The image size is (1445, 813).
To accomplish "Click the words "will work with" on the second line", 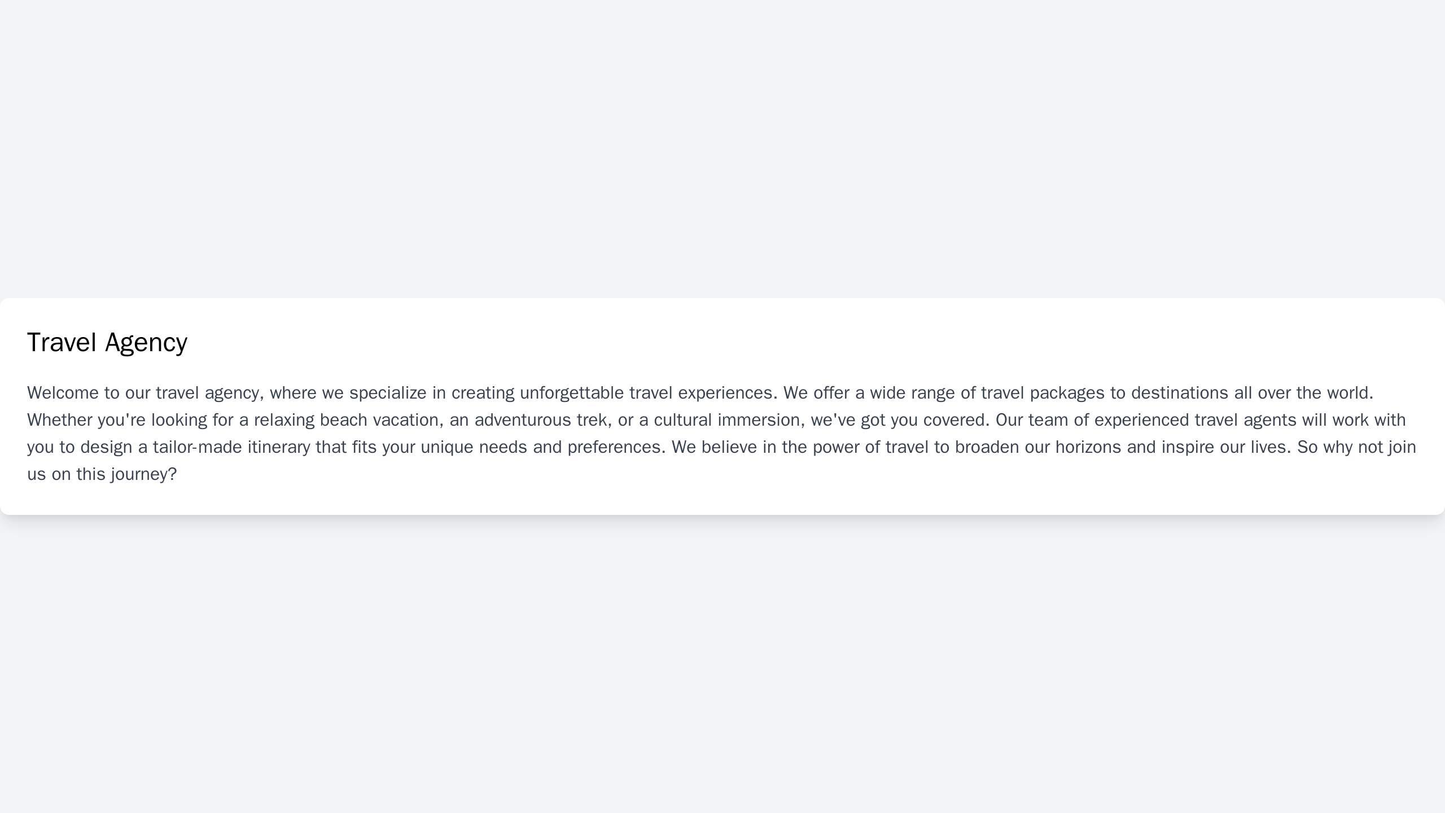I will tap(1350, 420).
